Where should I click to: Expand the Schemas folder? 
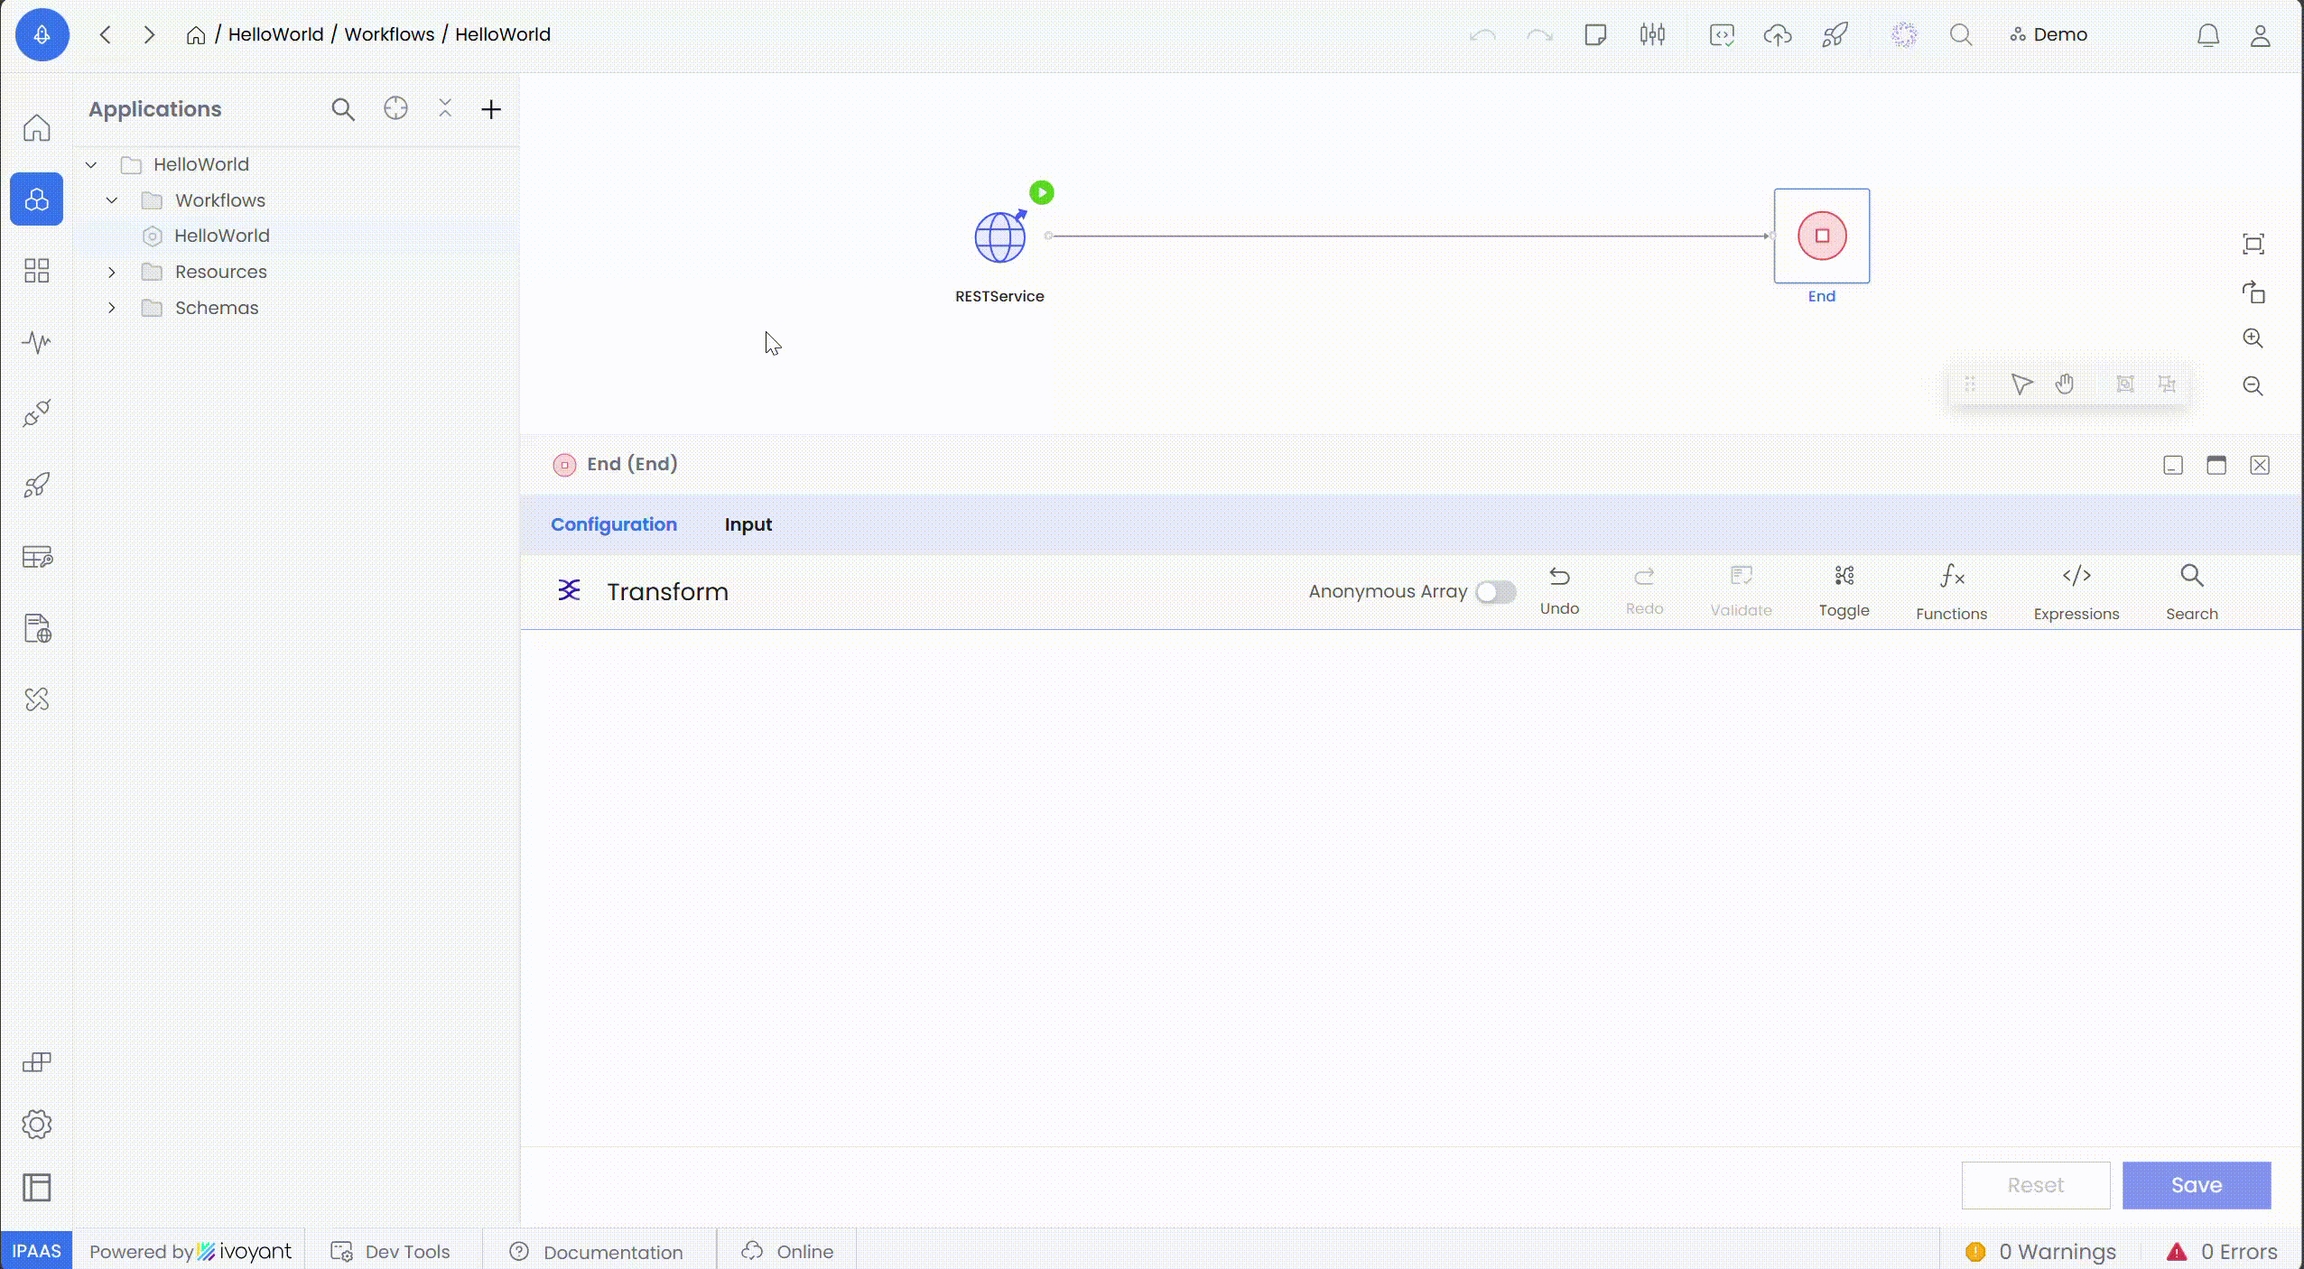coord(112,308)
